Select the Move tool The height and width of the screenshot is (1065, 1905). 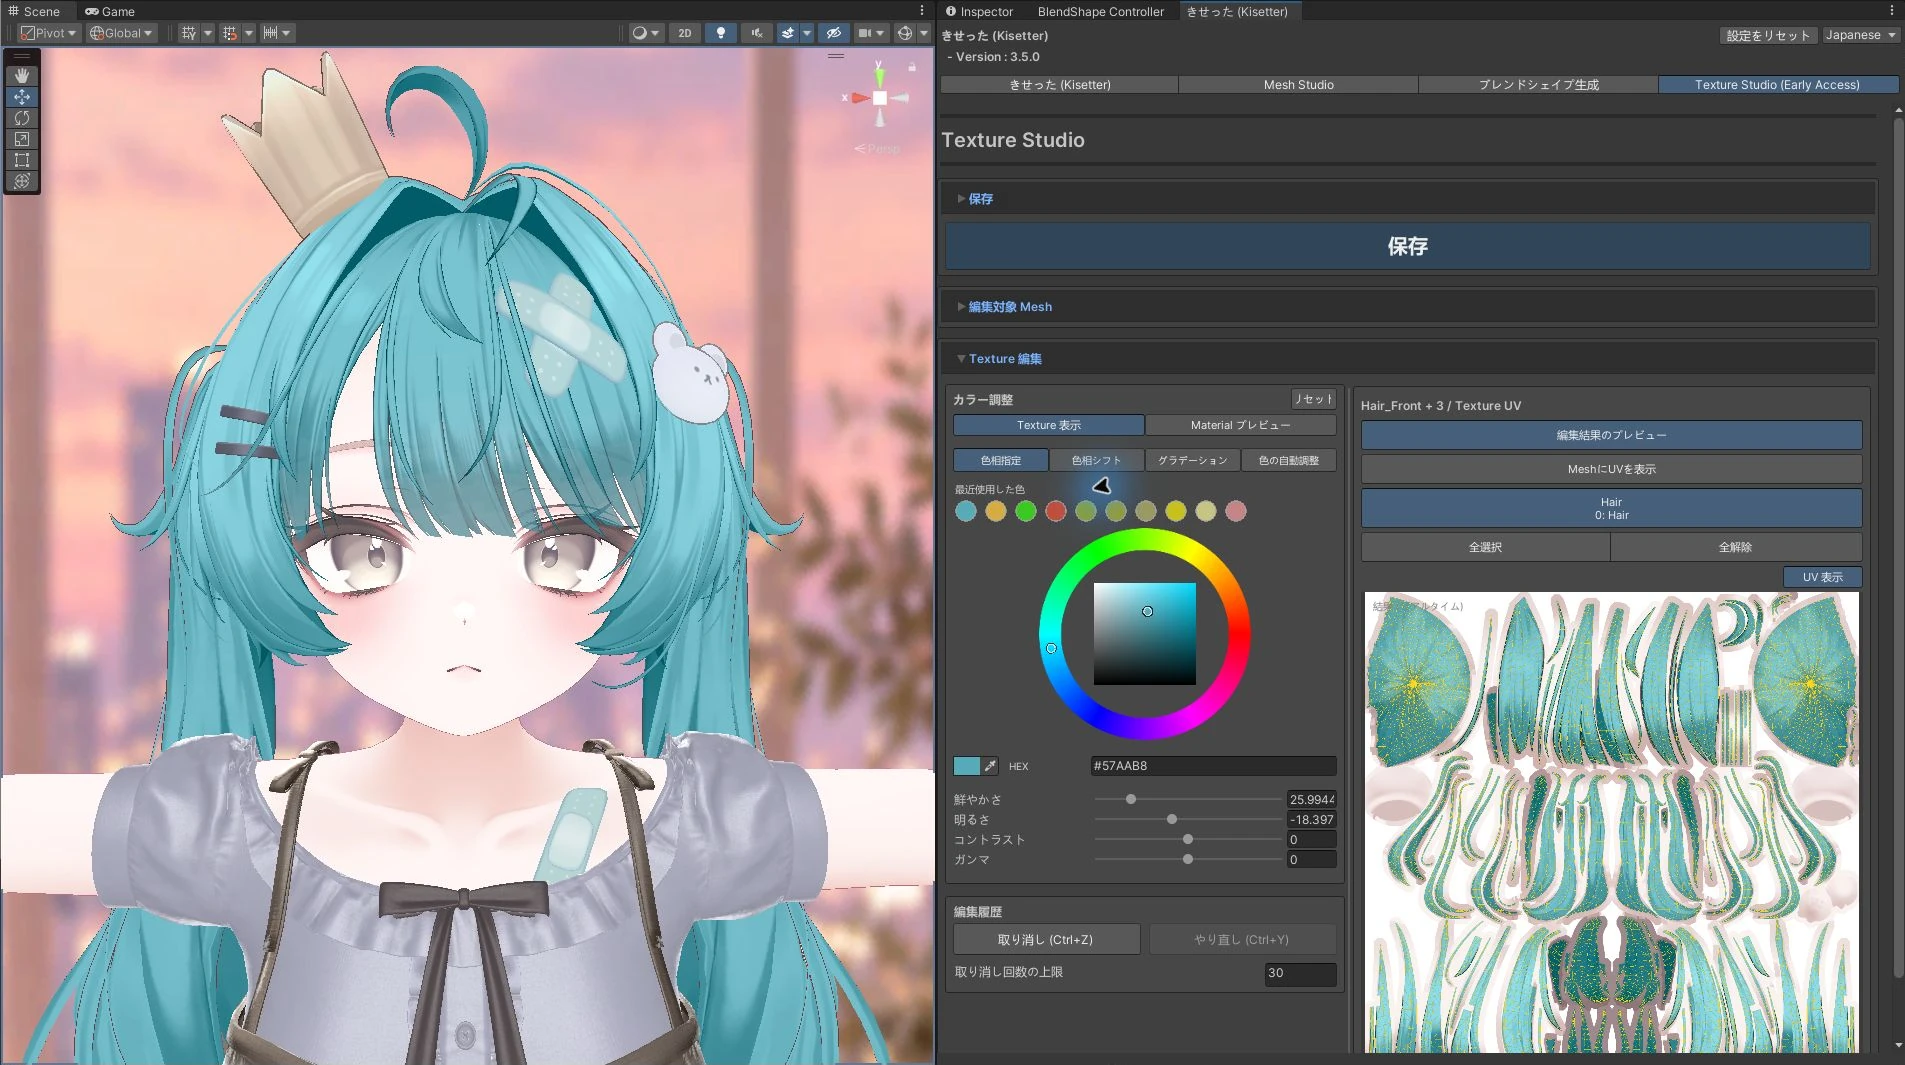coord(22,97)
